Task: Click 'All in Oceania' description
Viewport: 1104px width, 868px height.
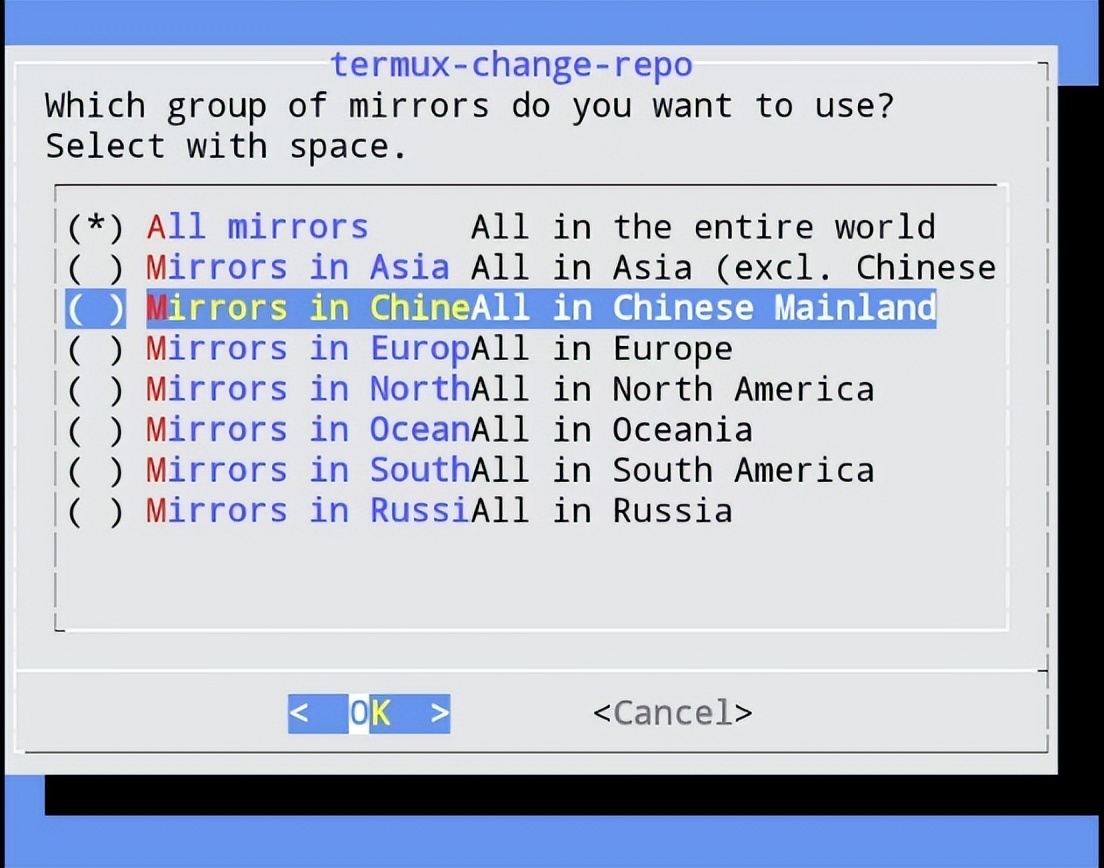Action: pyautogui.click(x=612, y=430)
